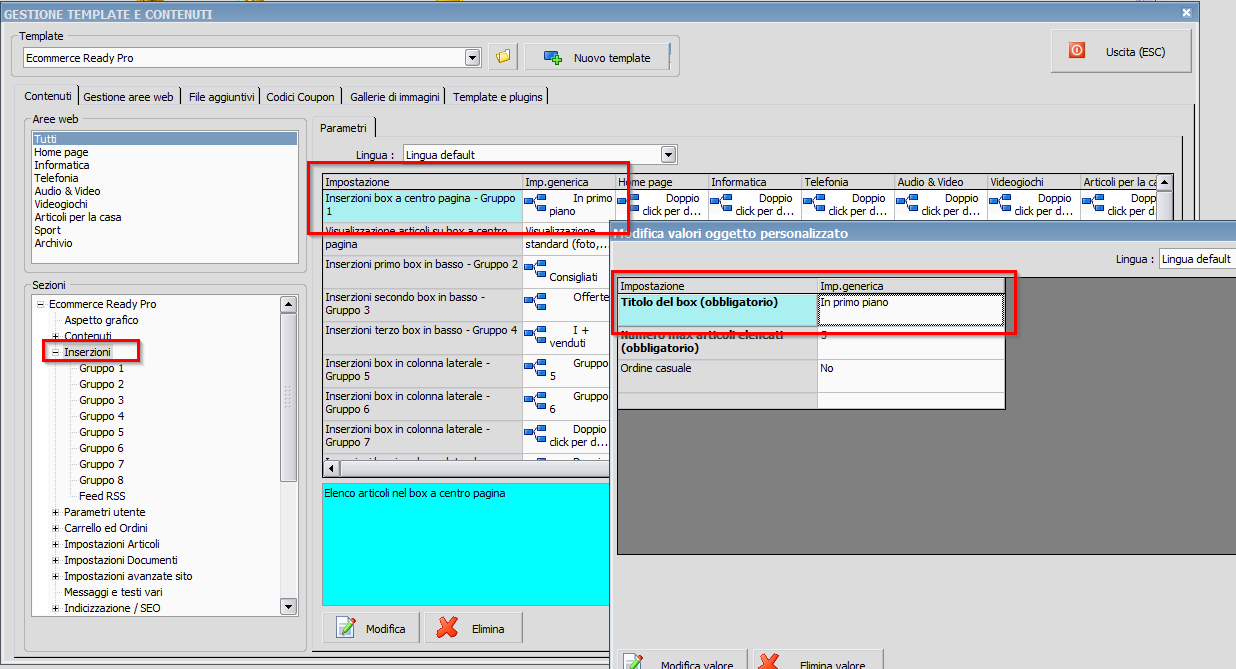Select Telefonia in the Aree web list
This screenshot has width=1236, height=669.
point(165,178)
